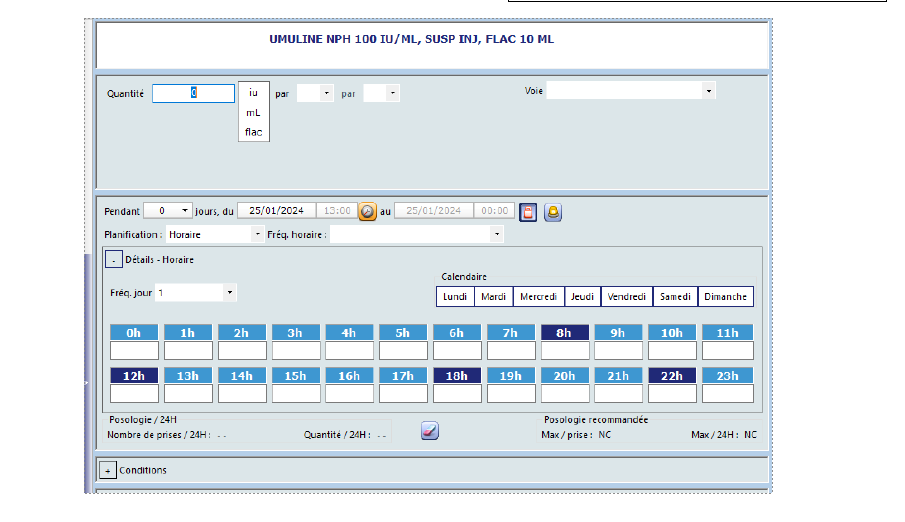Viewport: 905px width, 522px height.
Task: Toggle the Mercredi calendar day
Action: click(x=538, y=296)
